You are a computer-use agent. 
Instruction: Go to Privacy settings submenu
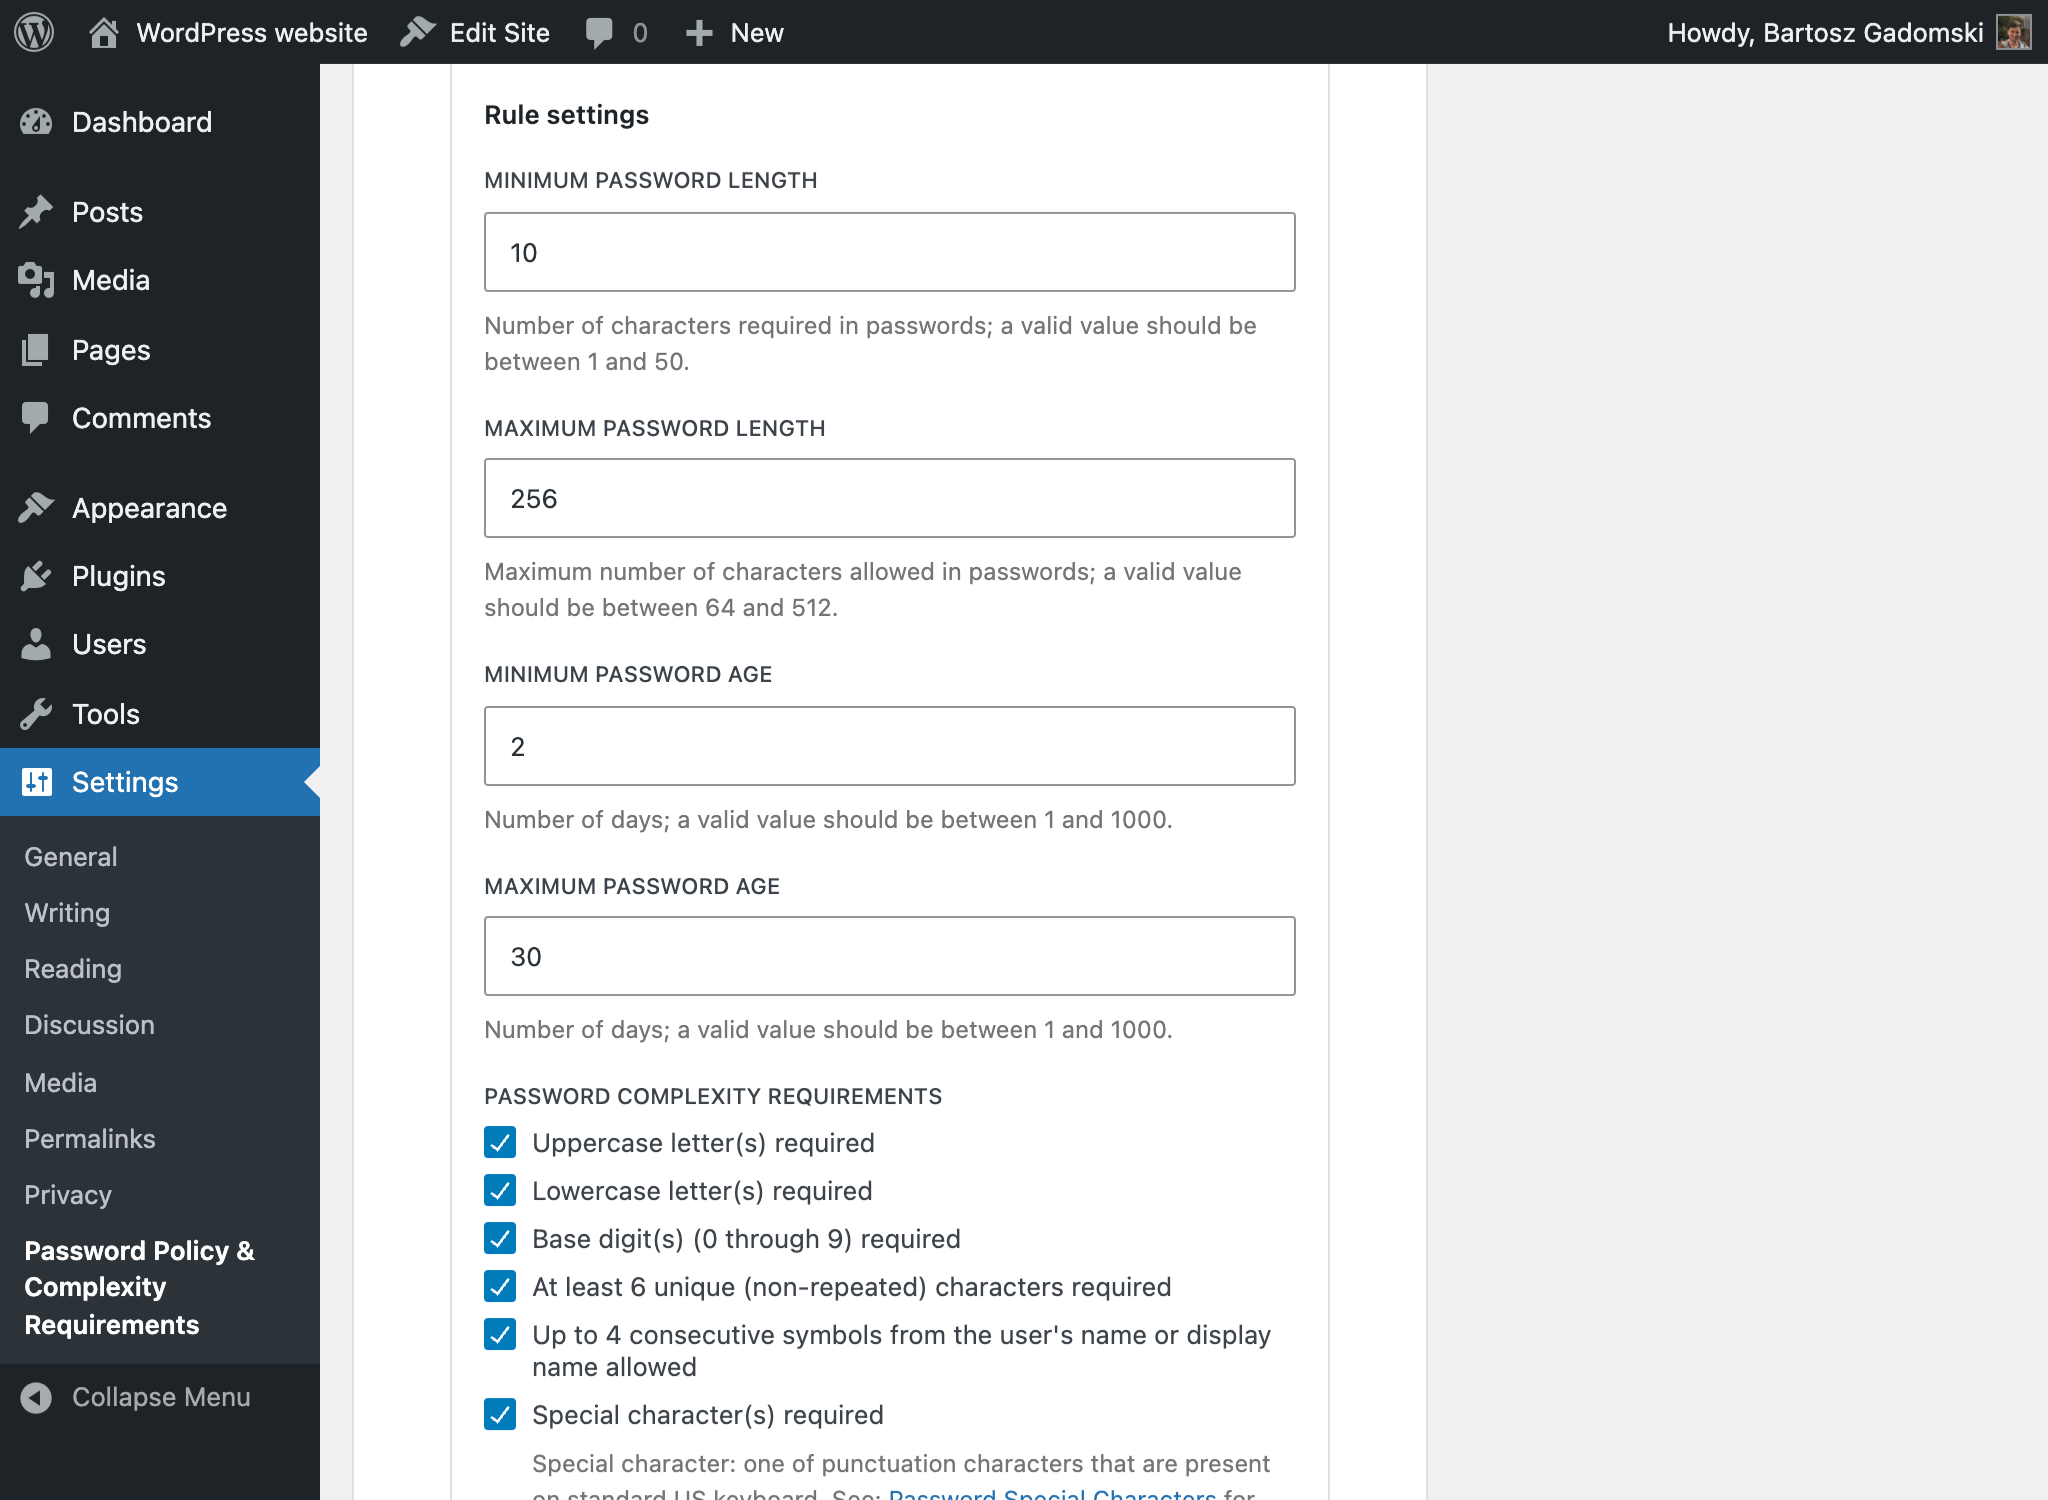click(x=68, y=1195)
